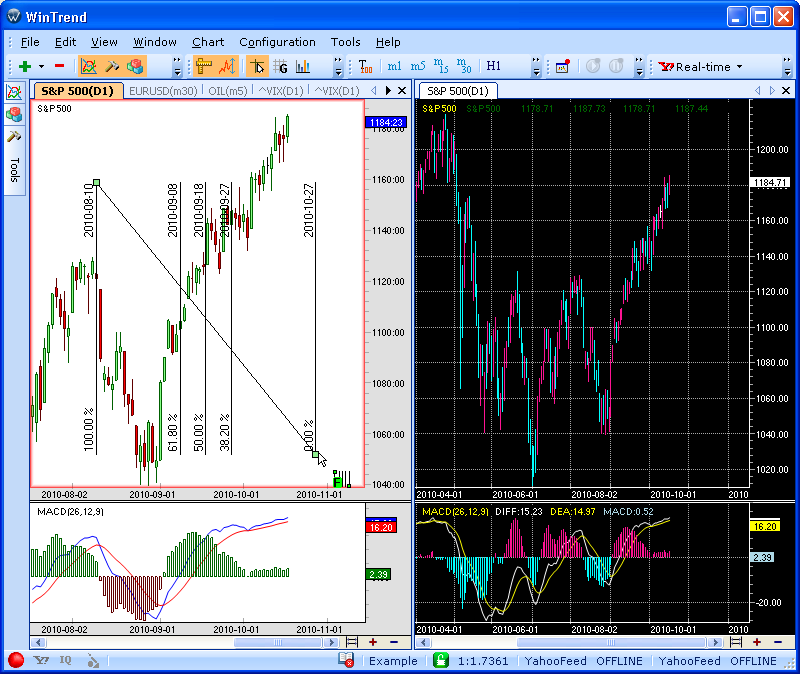Click the left chart horizontal scrollbar thumb
Image resolution: width=800 pixels, height=674 pixels.
279,642
